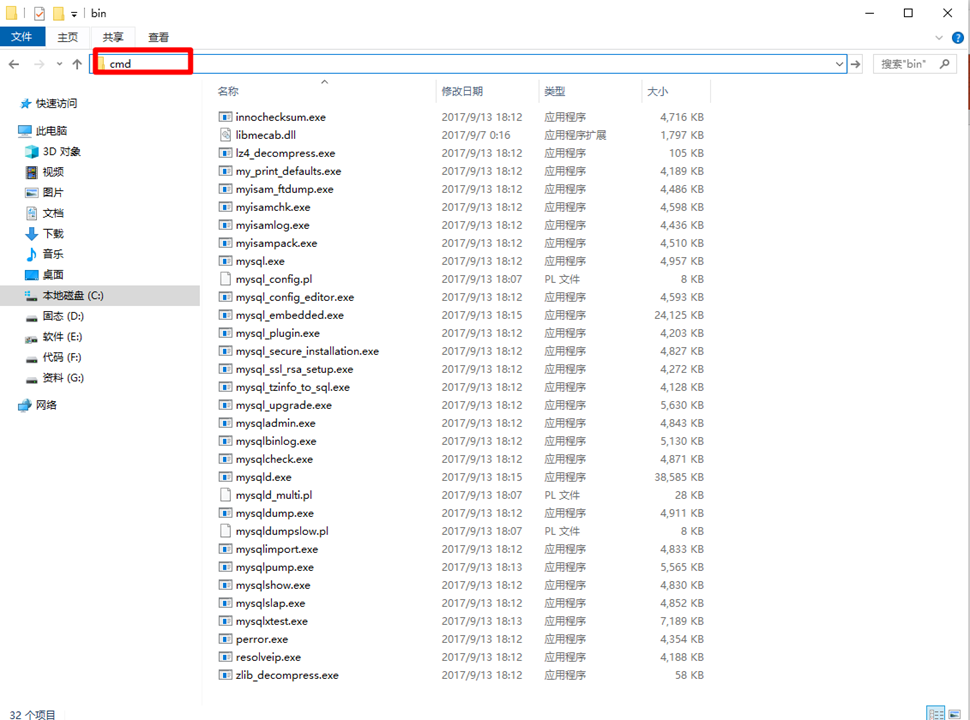Select the mysql_upgrade.exe file name

[x=284, y=405]
